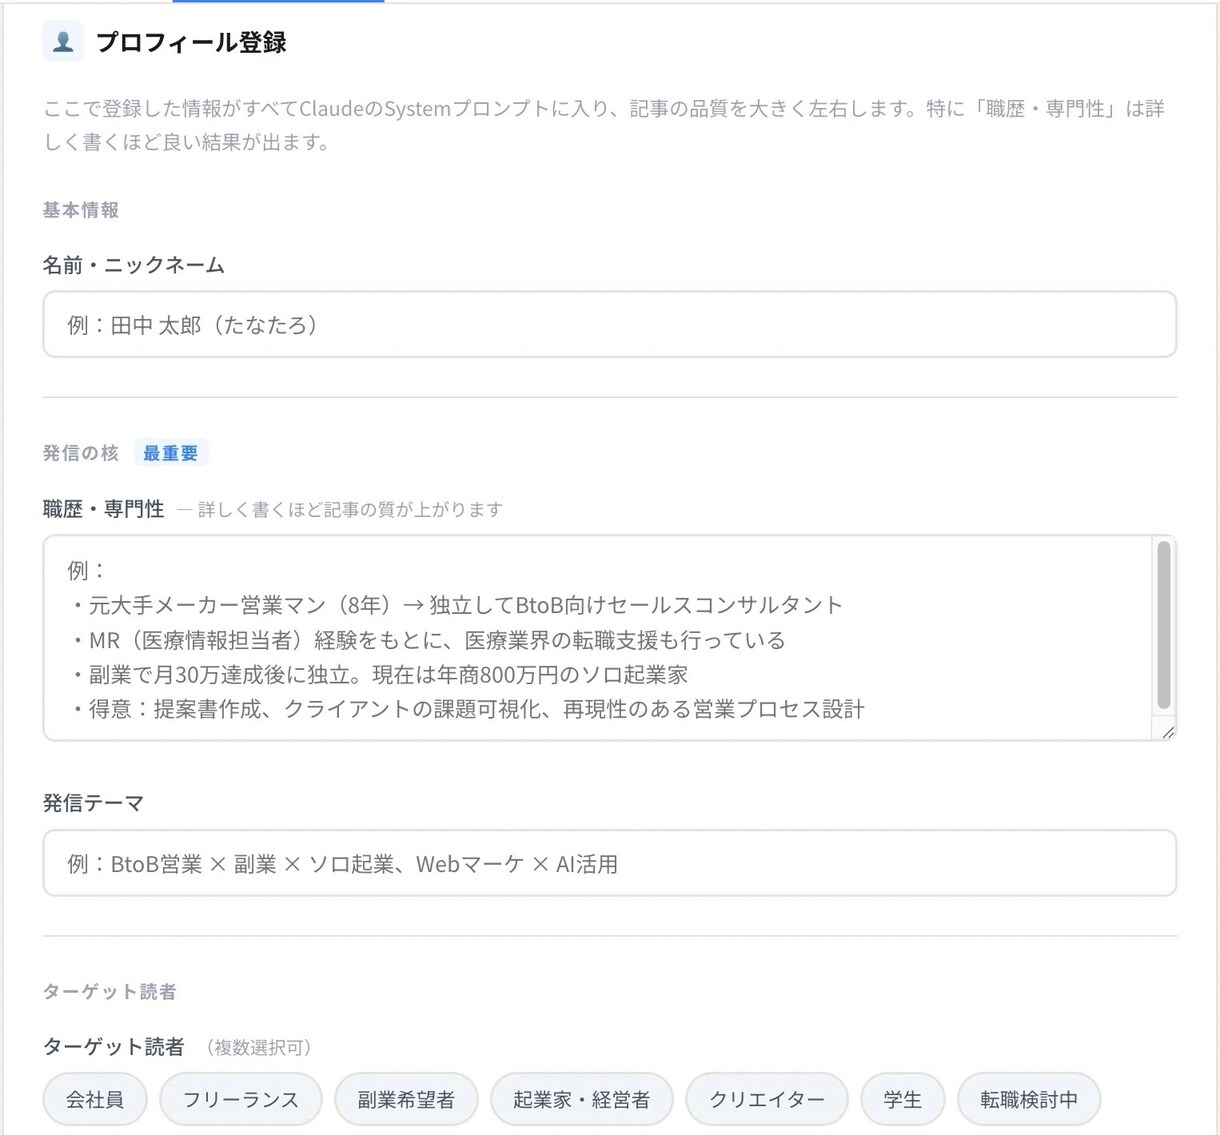Image resolution: width=1220 pixels, height=1135 pixels.
Task: Select the クリエイター reader chip
Action: (767, 1099)
